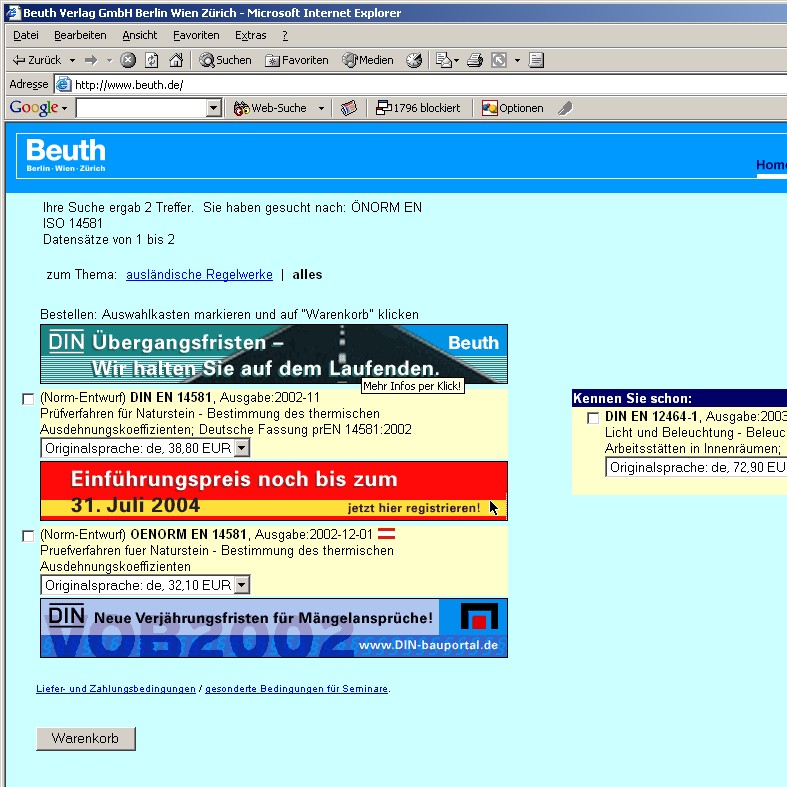Click the fullscreen size icon

pos(499,60)
